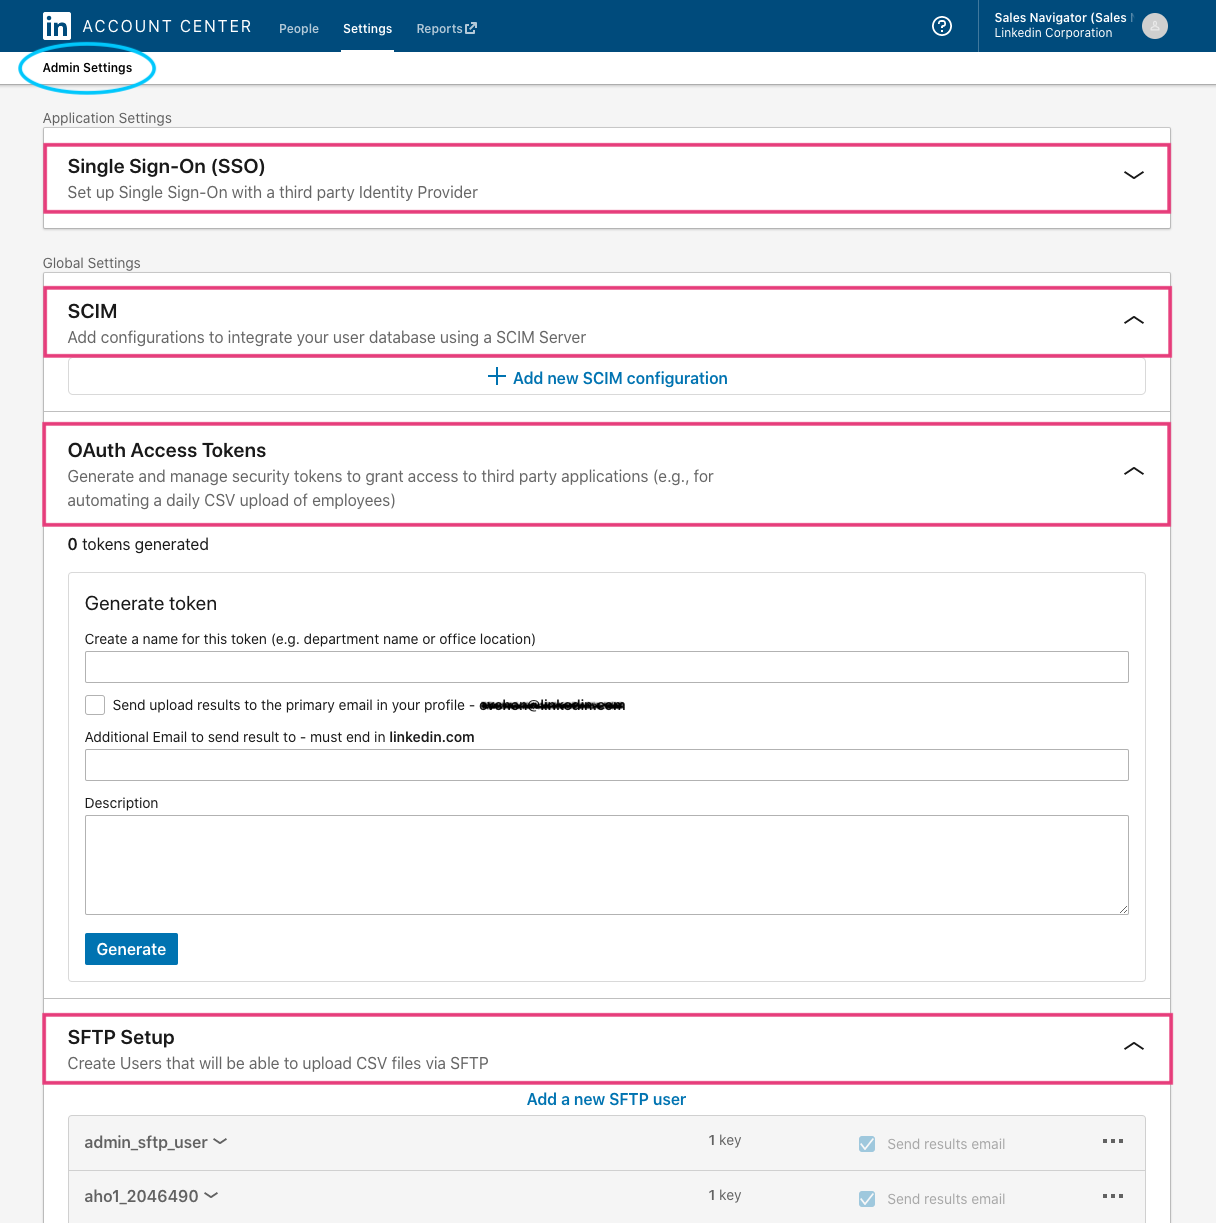Toggle Send results email for aho1_2046490
The image size is (1216, 1223).
pos(867,1199)
